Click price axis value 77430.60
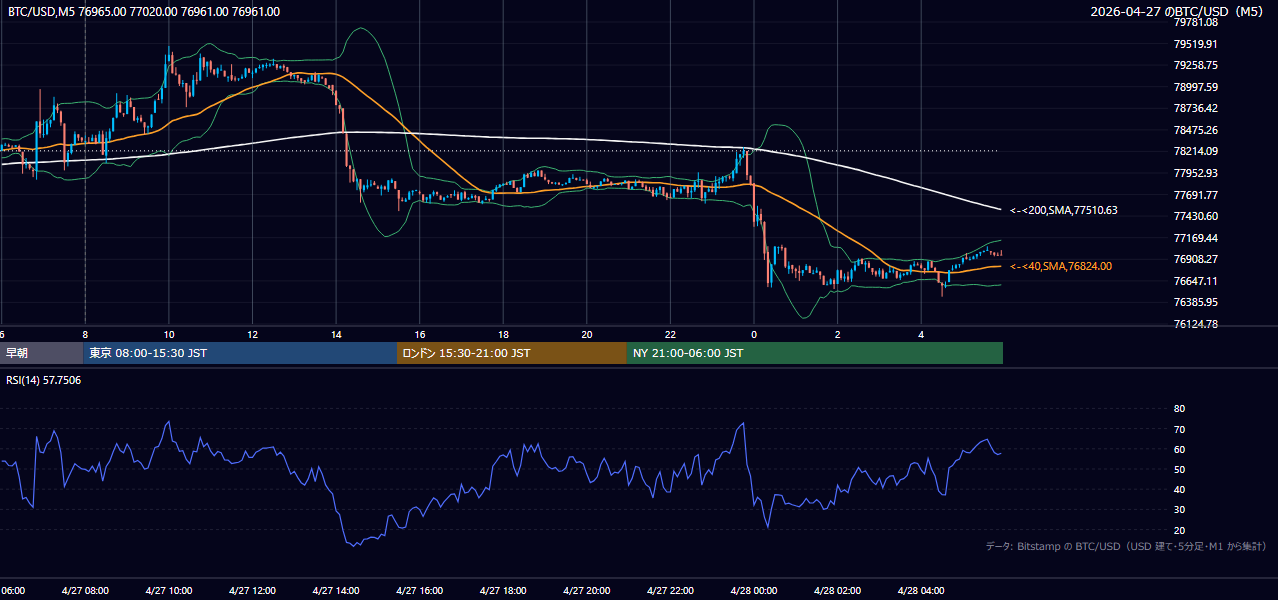This screenshot has height=600, width=1278. (x=1195, y=216)
